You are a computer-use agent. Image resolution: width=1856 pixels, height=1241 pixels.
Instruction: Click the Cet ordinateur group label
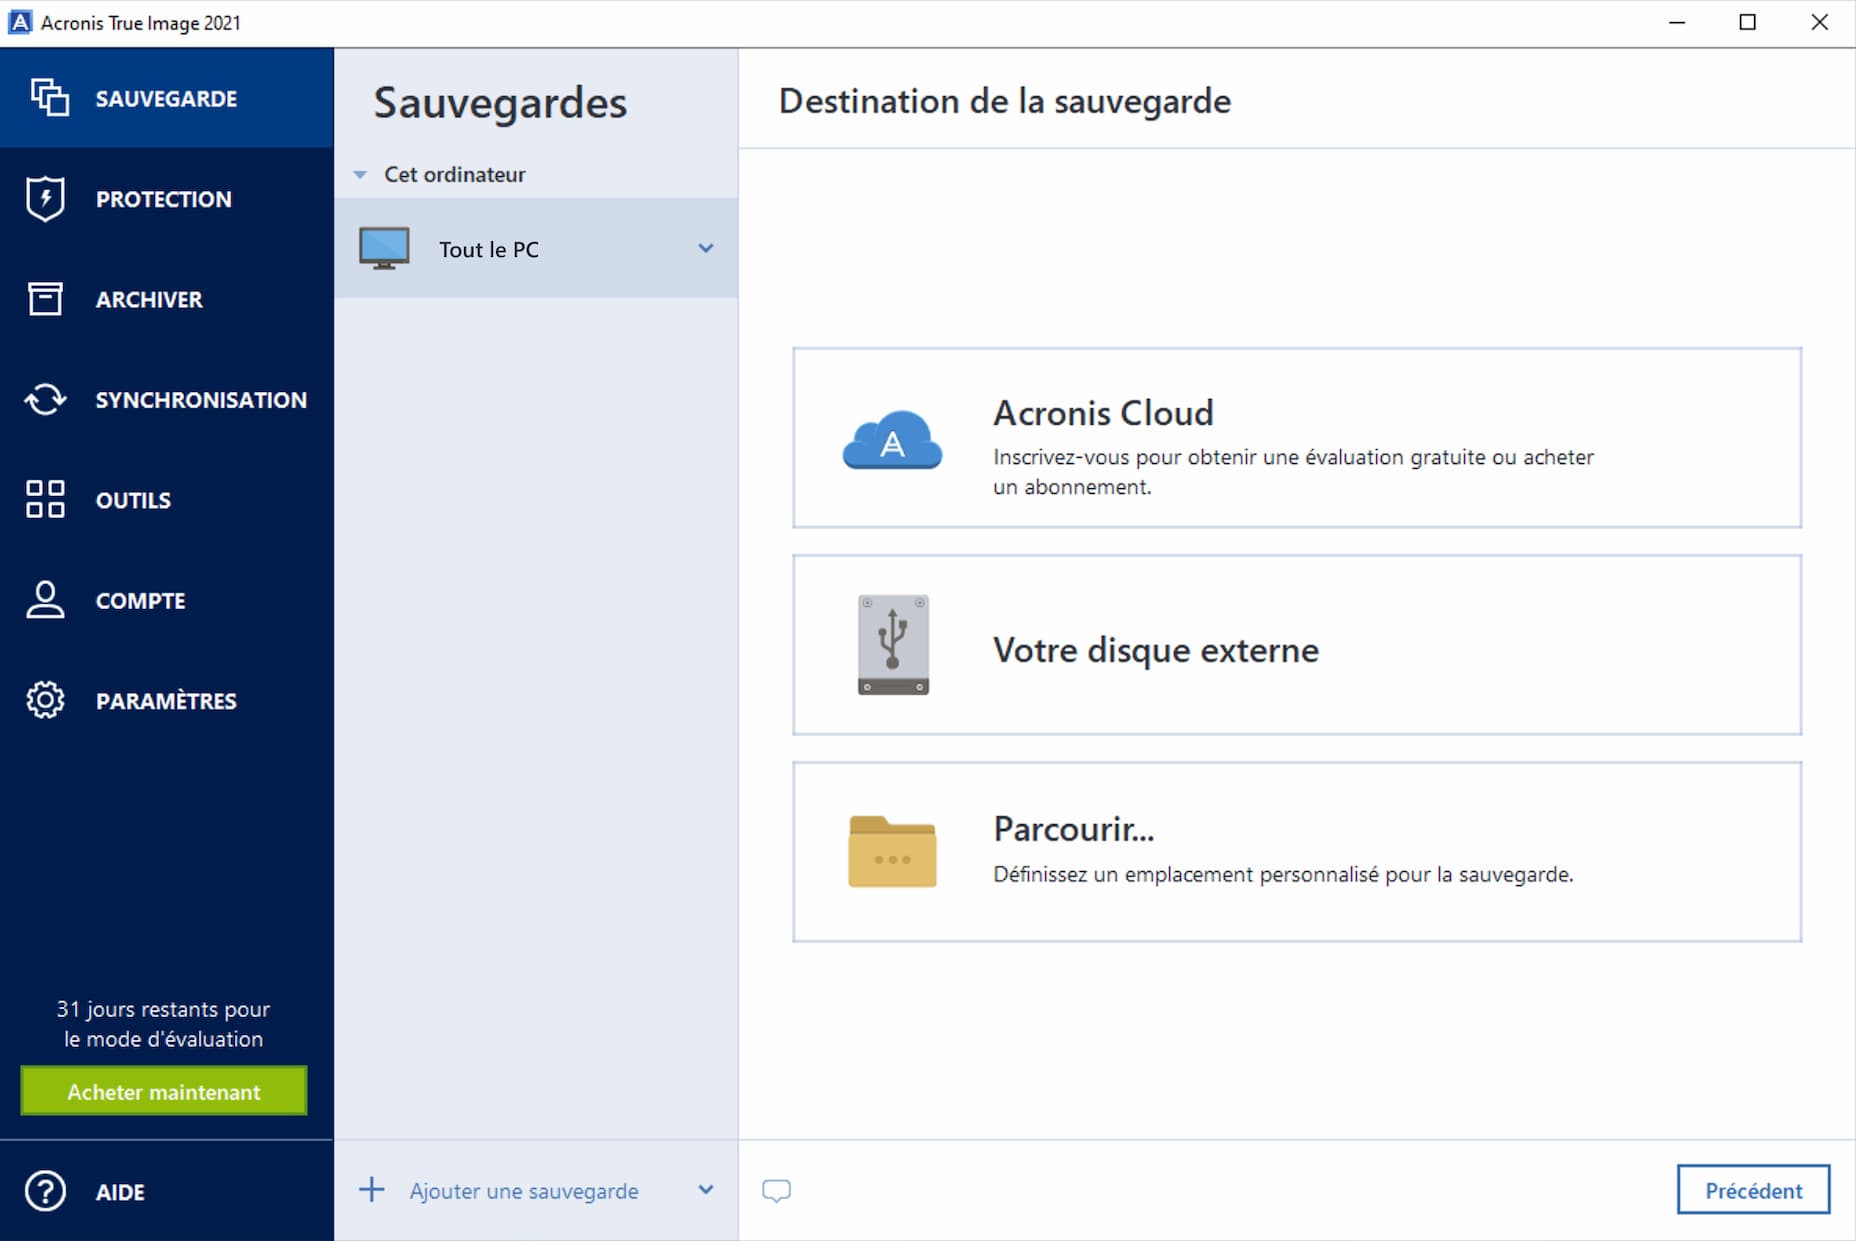455,174
